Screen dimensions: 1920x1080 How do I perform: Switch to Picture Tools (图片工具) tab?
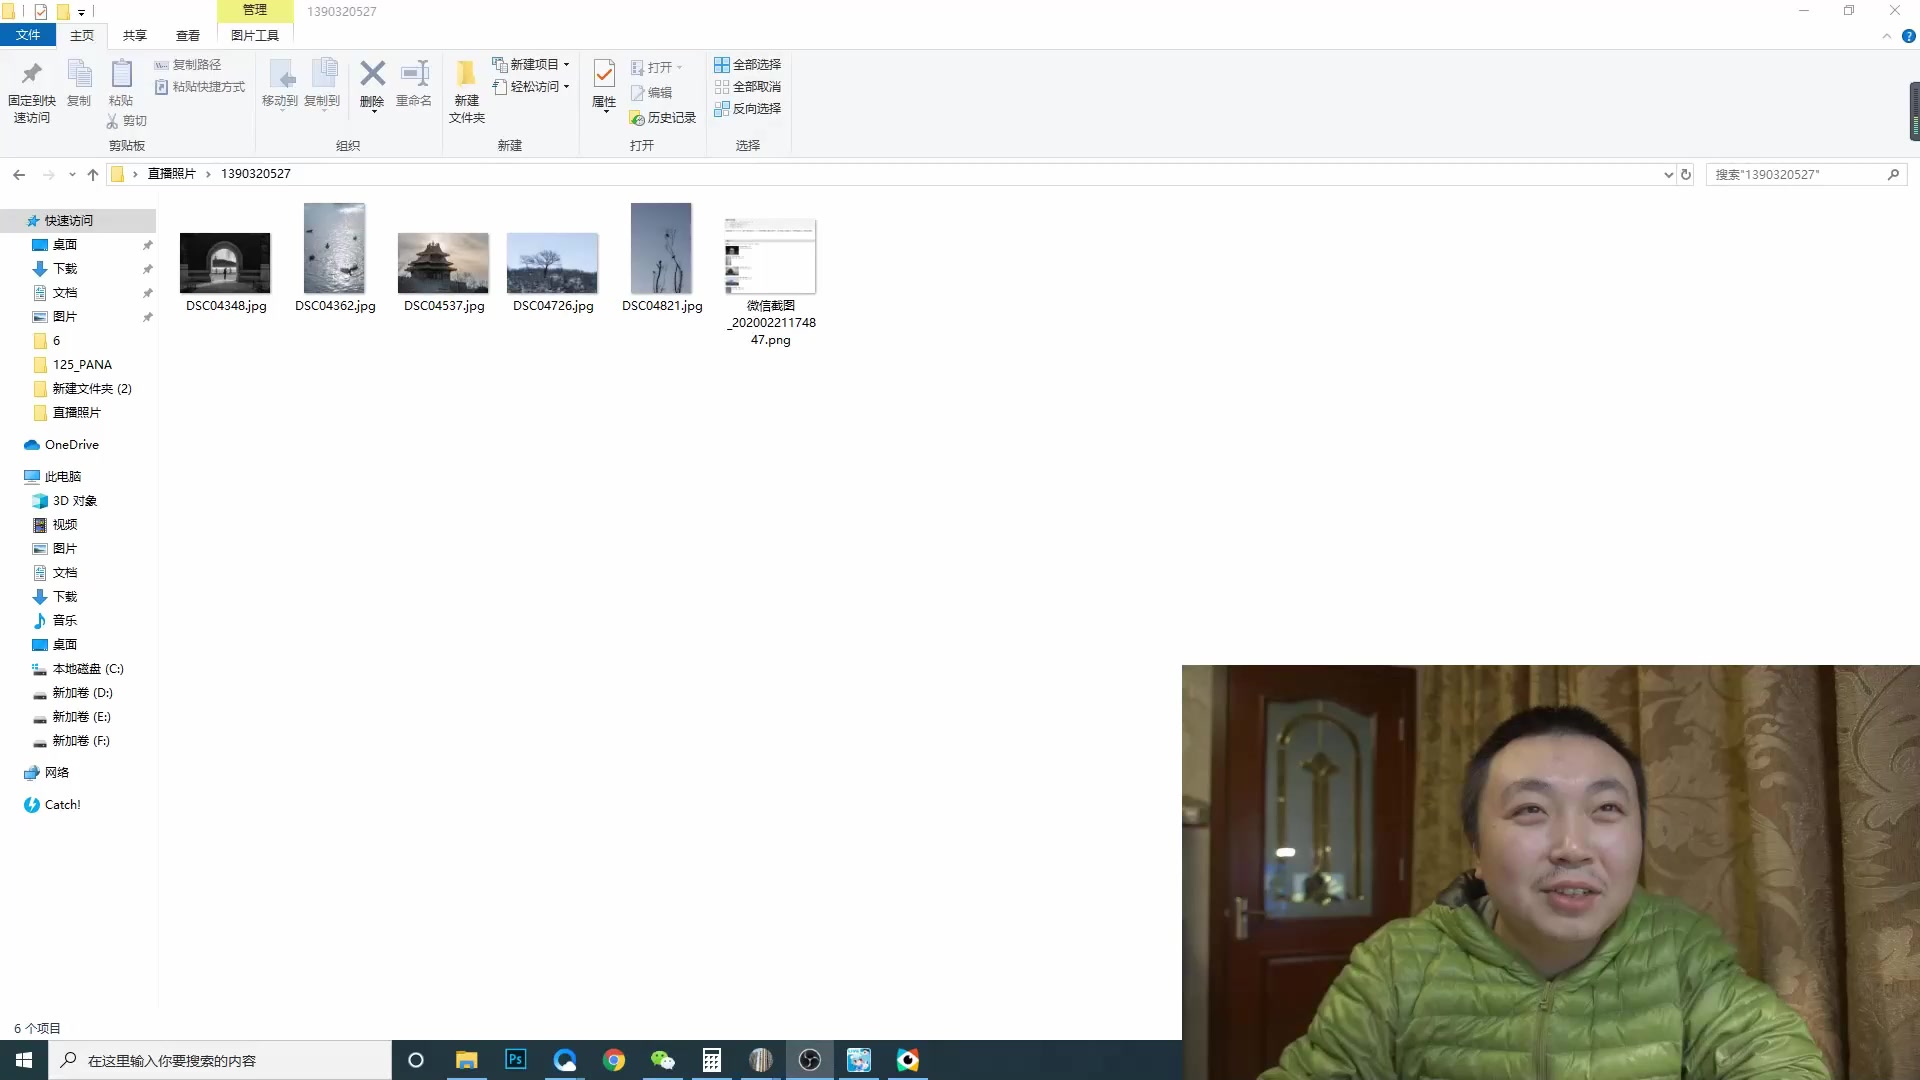pos(255,35)
